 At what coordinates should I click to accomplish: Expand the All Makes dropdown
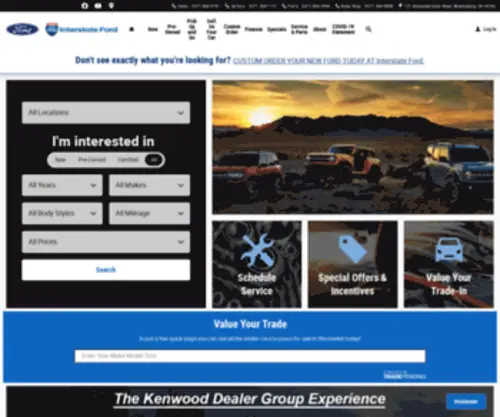tap(149, 185)
